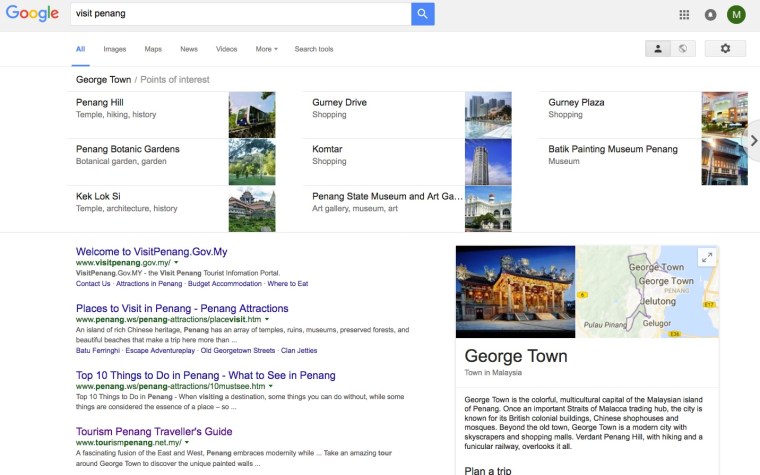
Task: Follow the Attractions in Penang sitelink
Action: (x=149, y=284)
